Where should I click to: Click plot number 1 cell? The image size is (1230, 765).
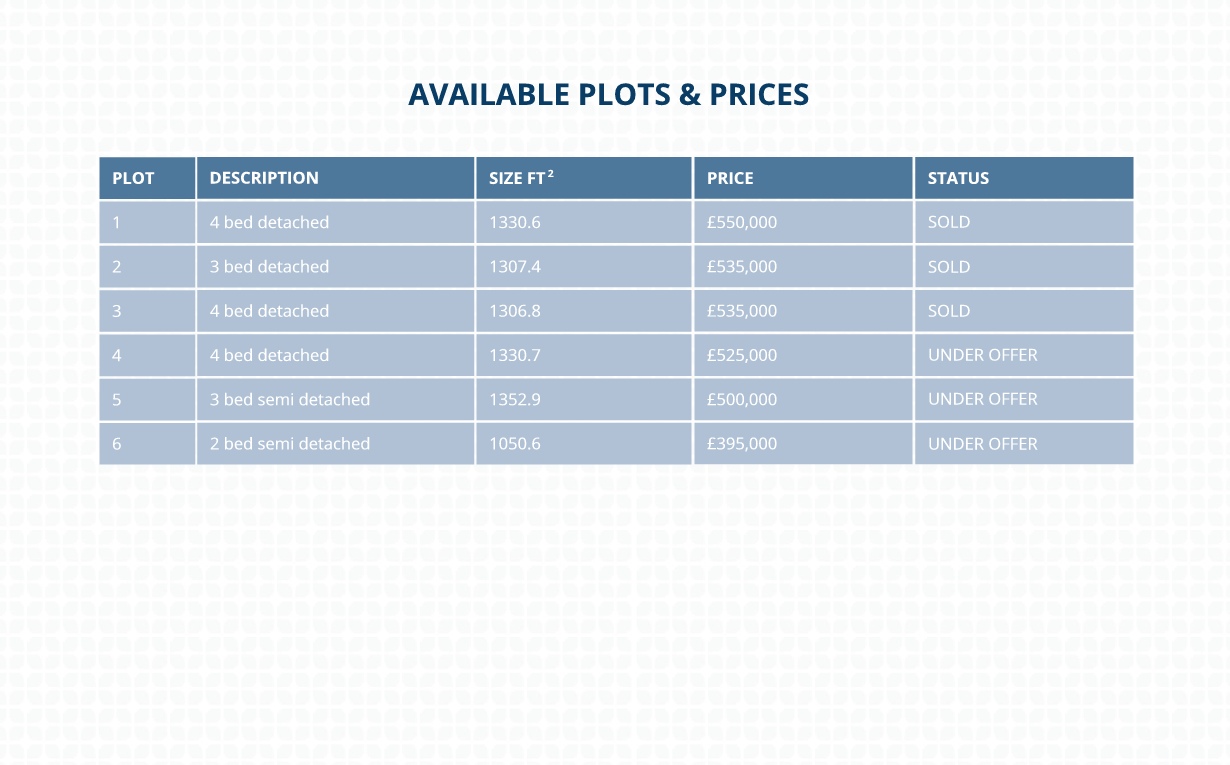pos(147,222)
